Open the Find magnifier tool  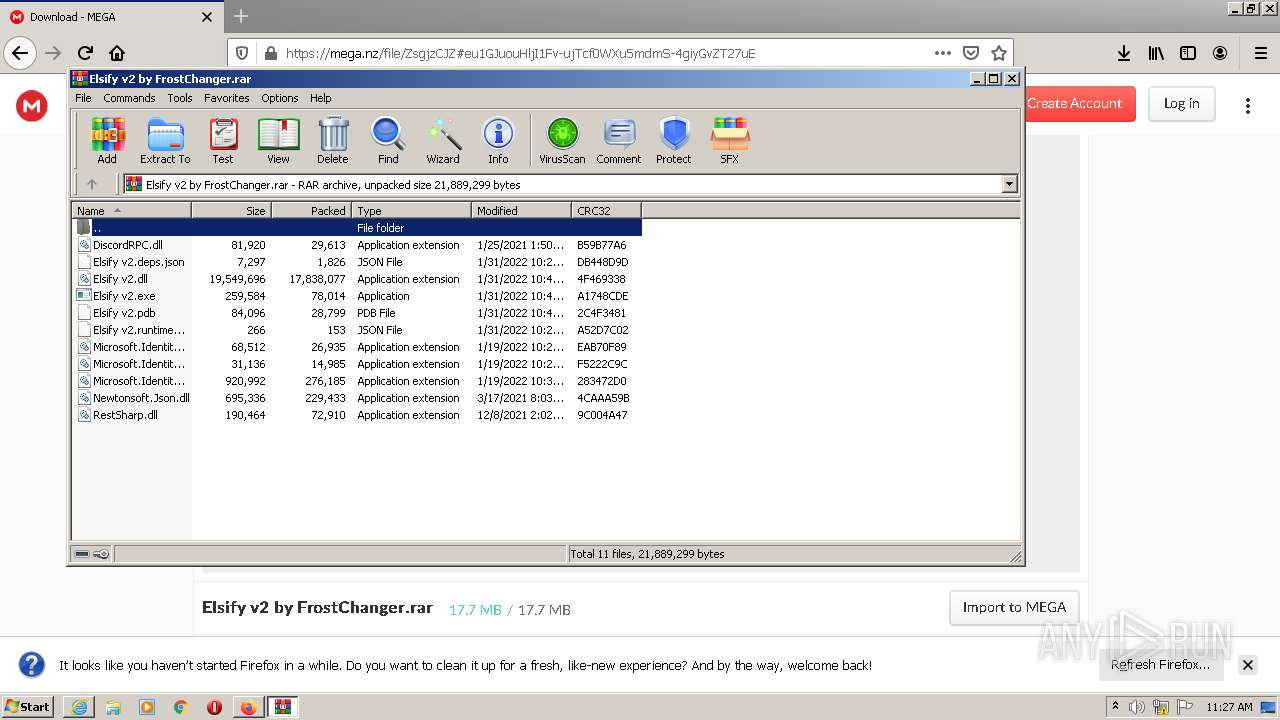388,140
